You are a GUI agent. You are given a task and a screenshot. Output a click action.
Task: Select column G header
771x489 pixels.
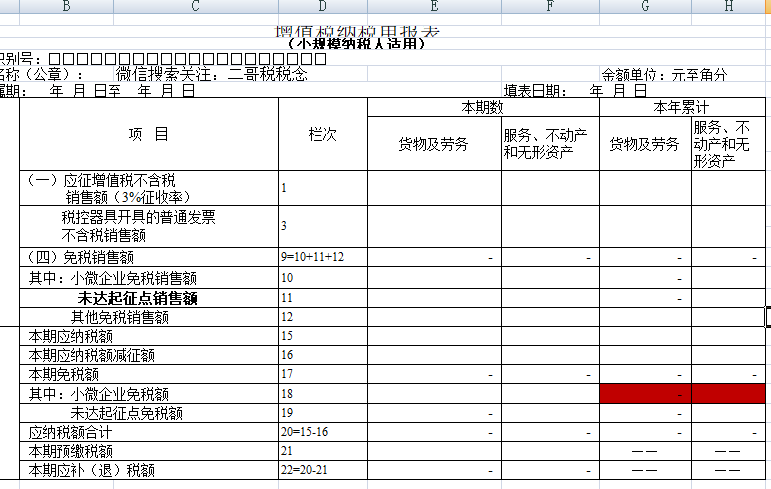tap(645, 6)
